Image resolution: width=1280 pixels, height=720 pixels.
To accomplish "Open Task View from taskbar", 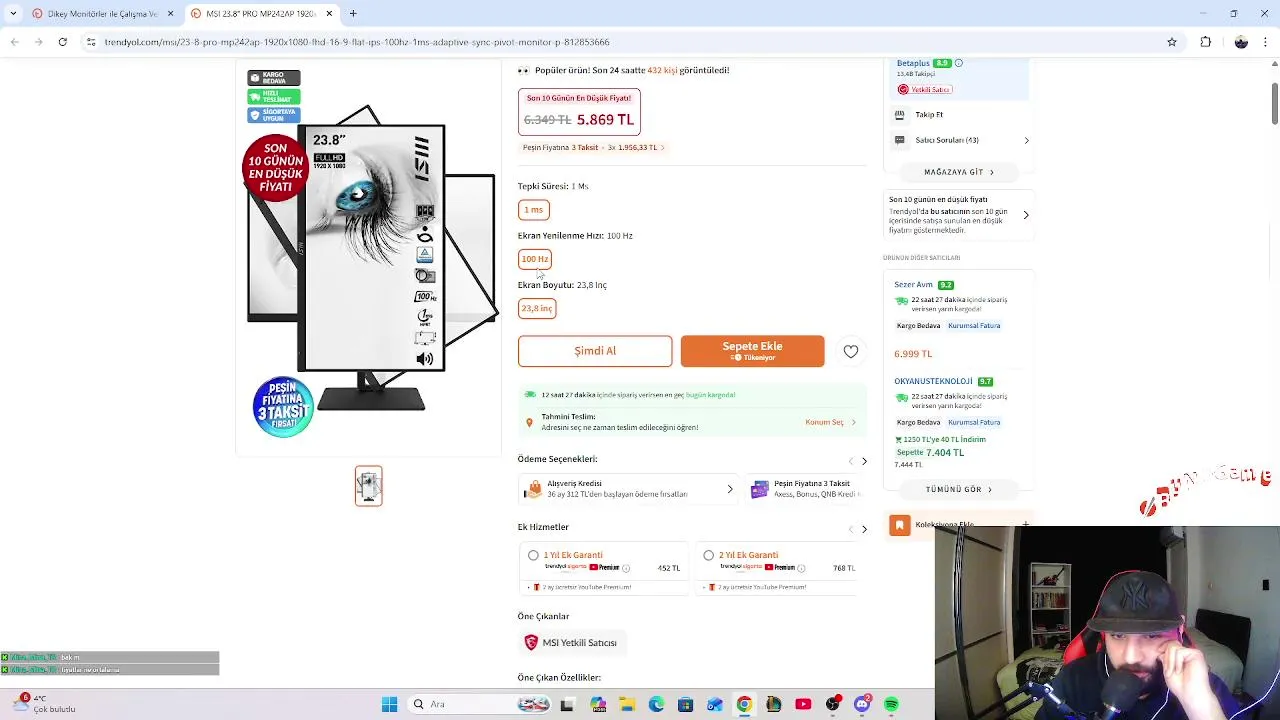I will (x=567, y=704).
